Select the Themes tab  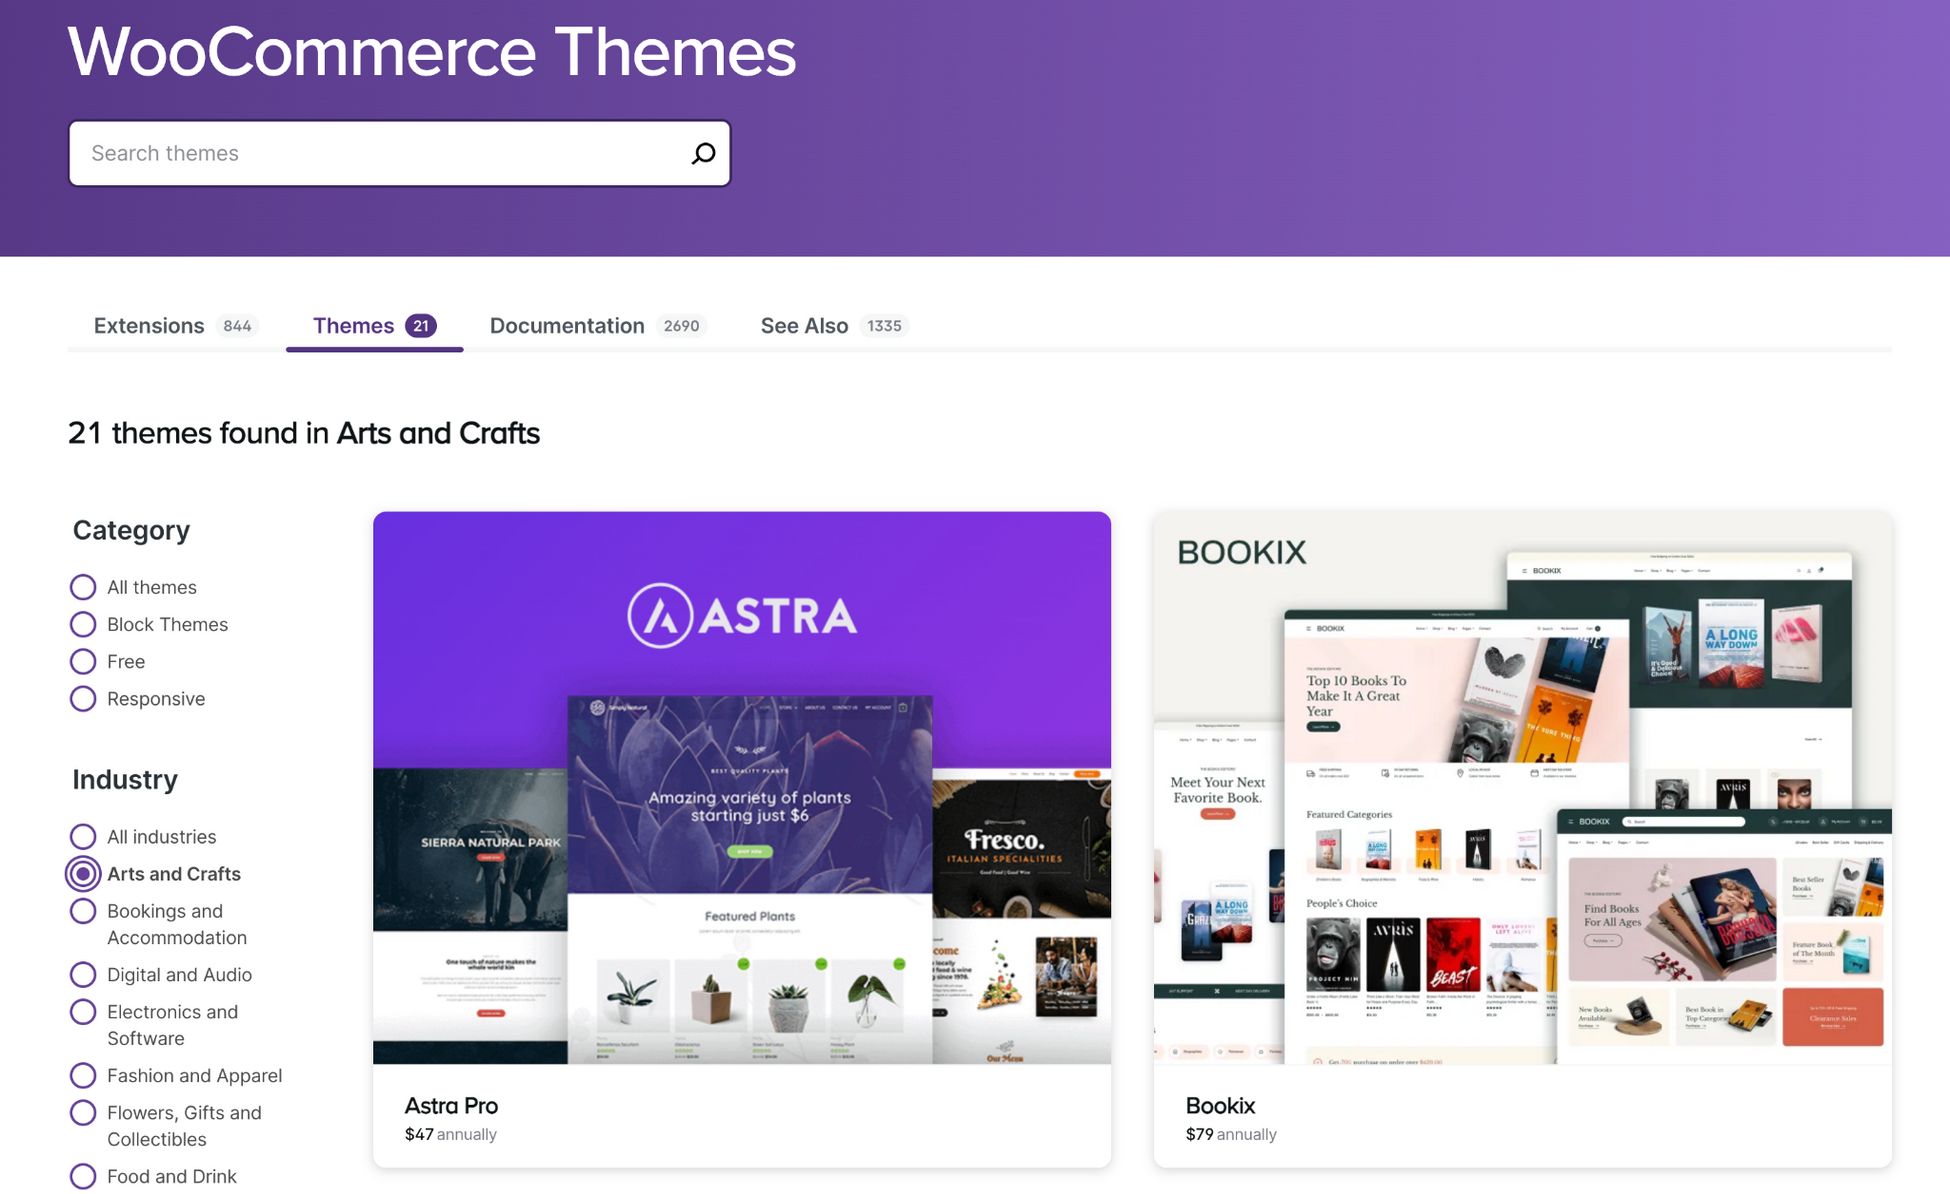point(374,326)
